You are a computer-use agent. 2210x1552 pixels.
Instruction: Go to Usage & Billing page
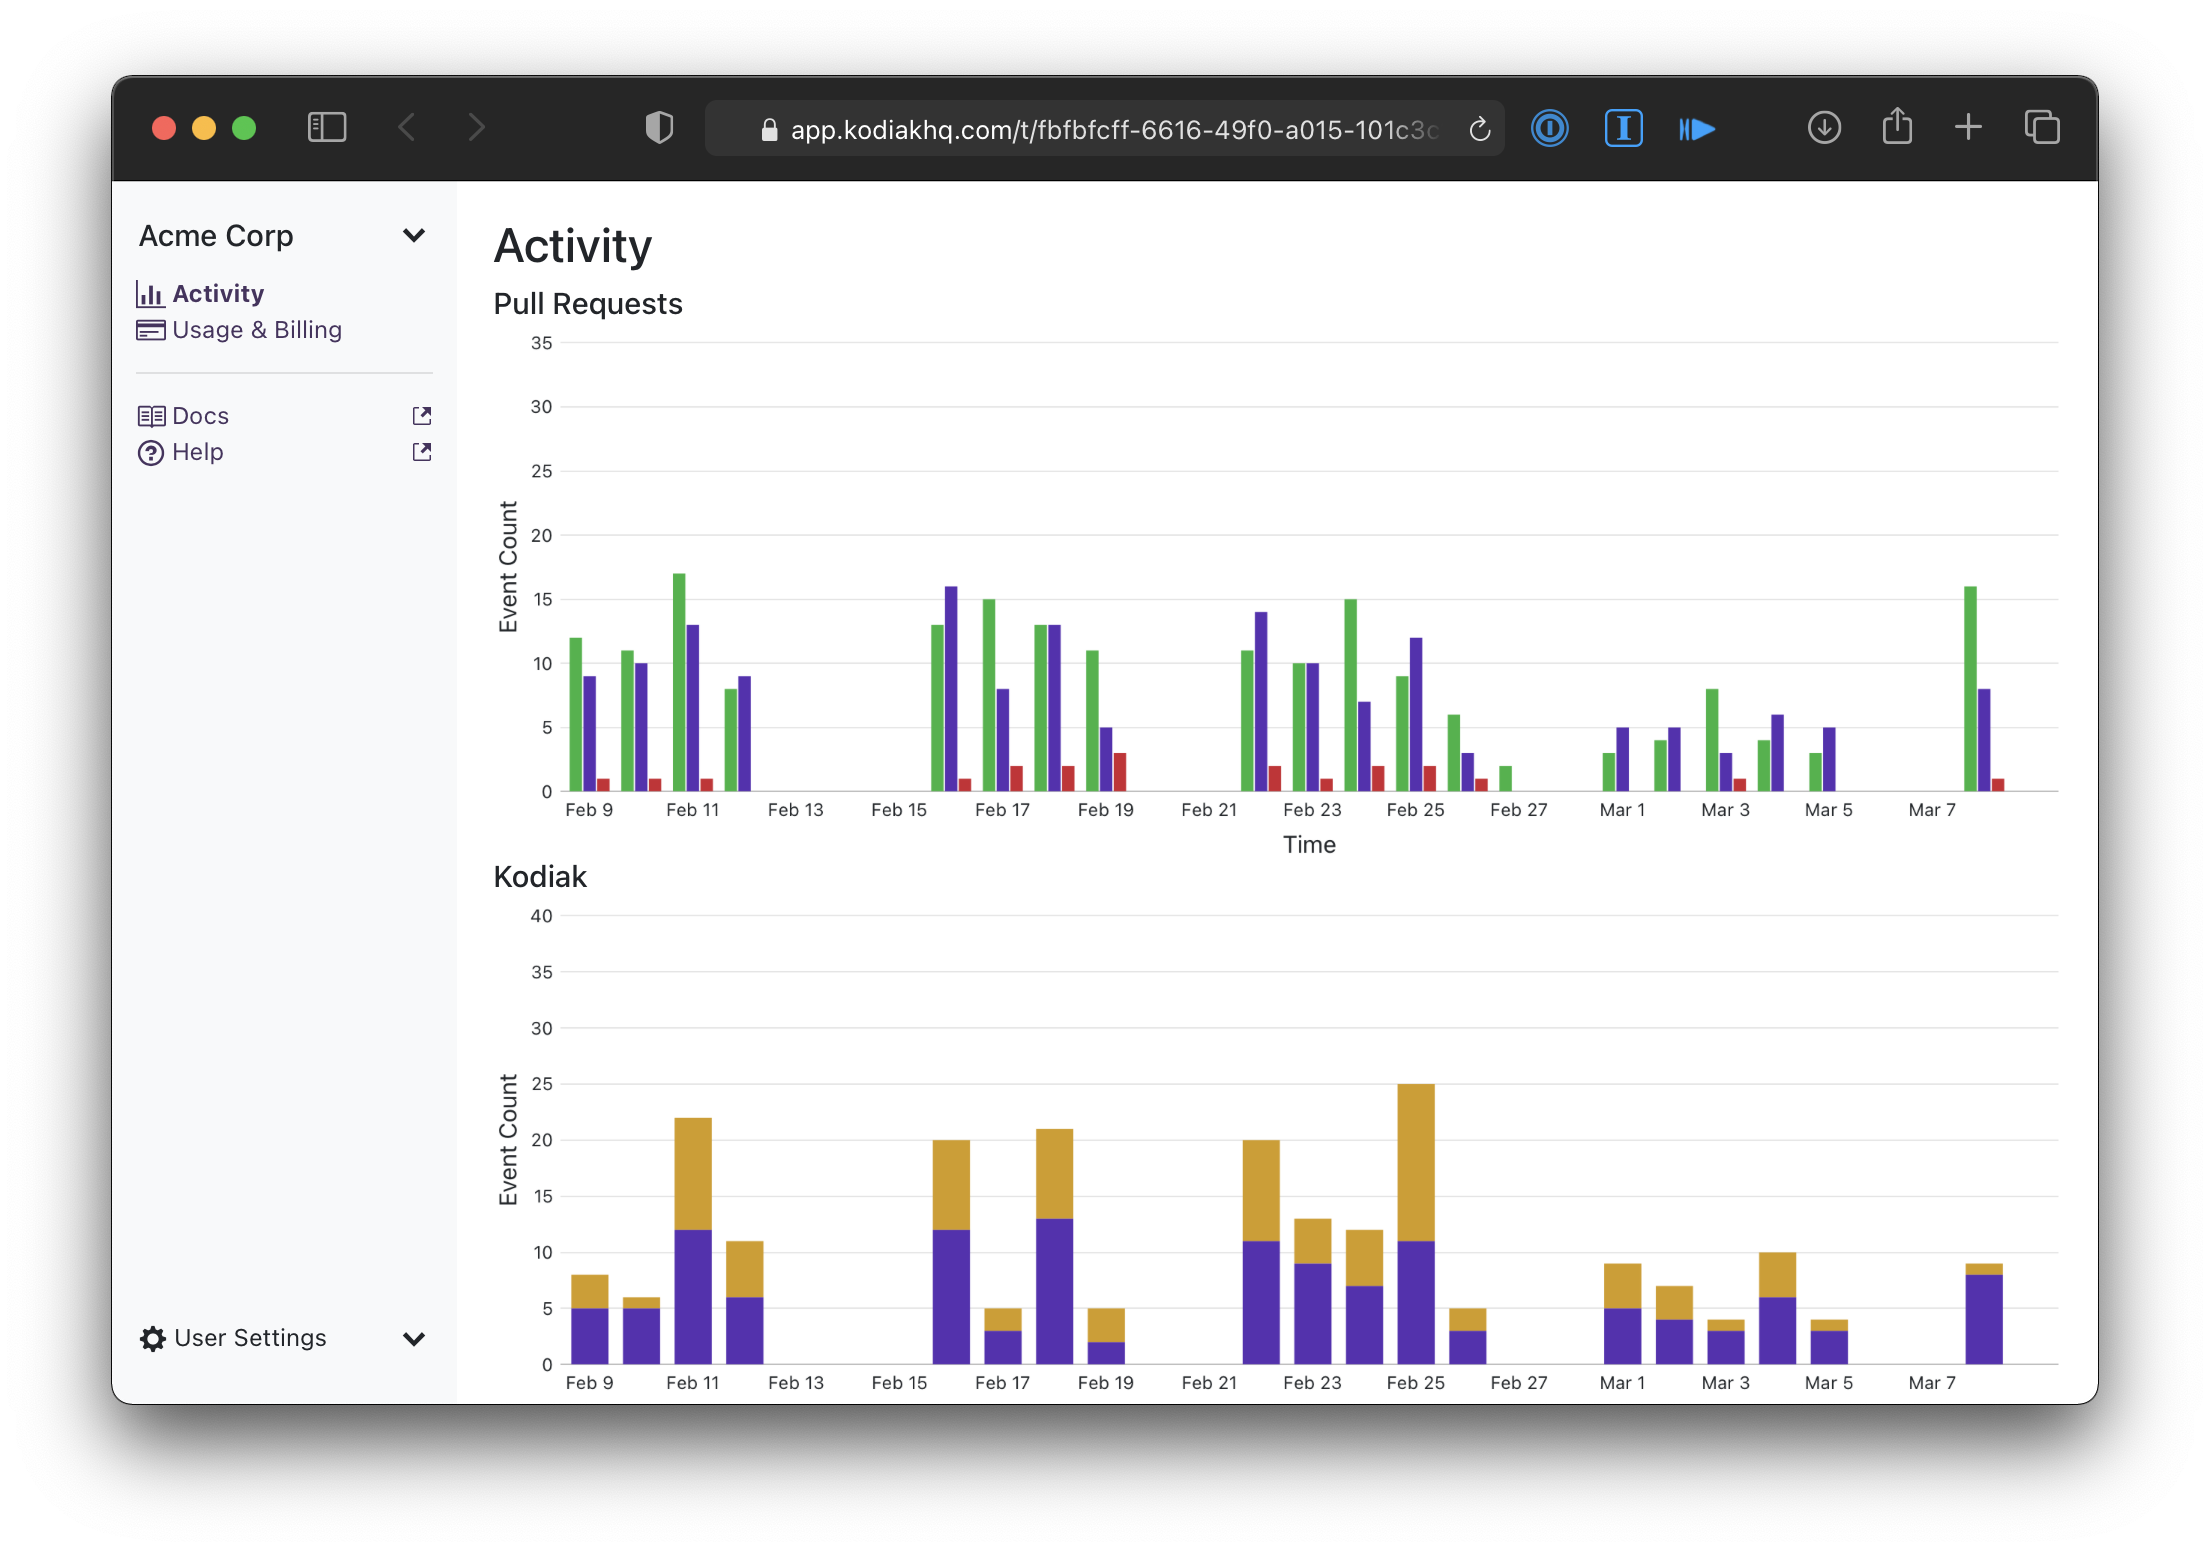pos(257,330)
